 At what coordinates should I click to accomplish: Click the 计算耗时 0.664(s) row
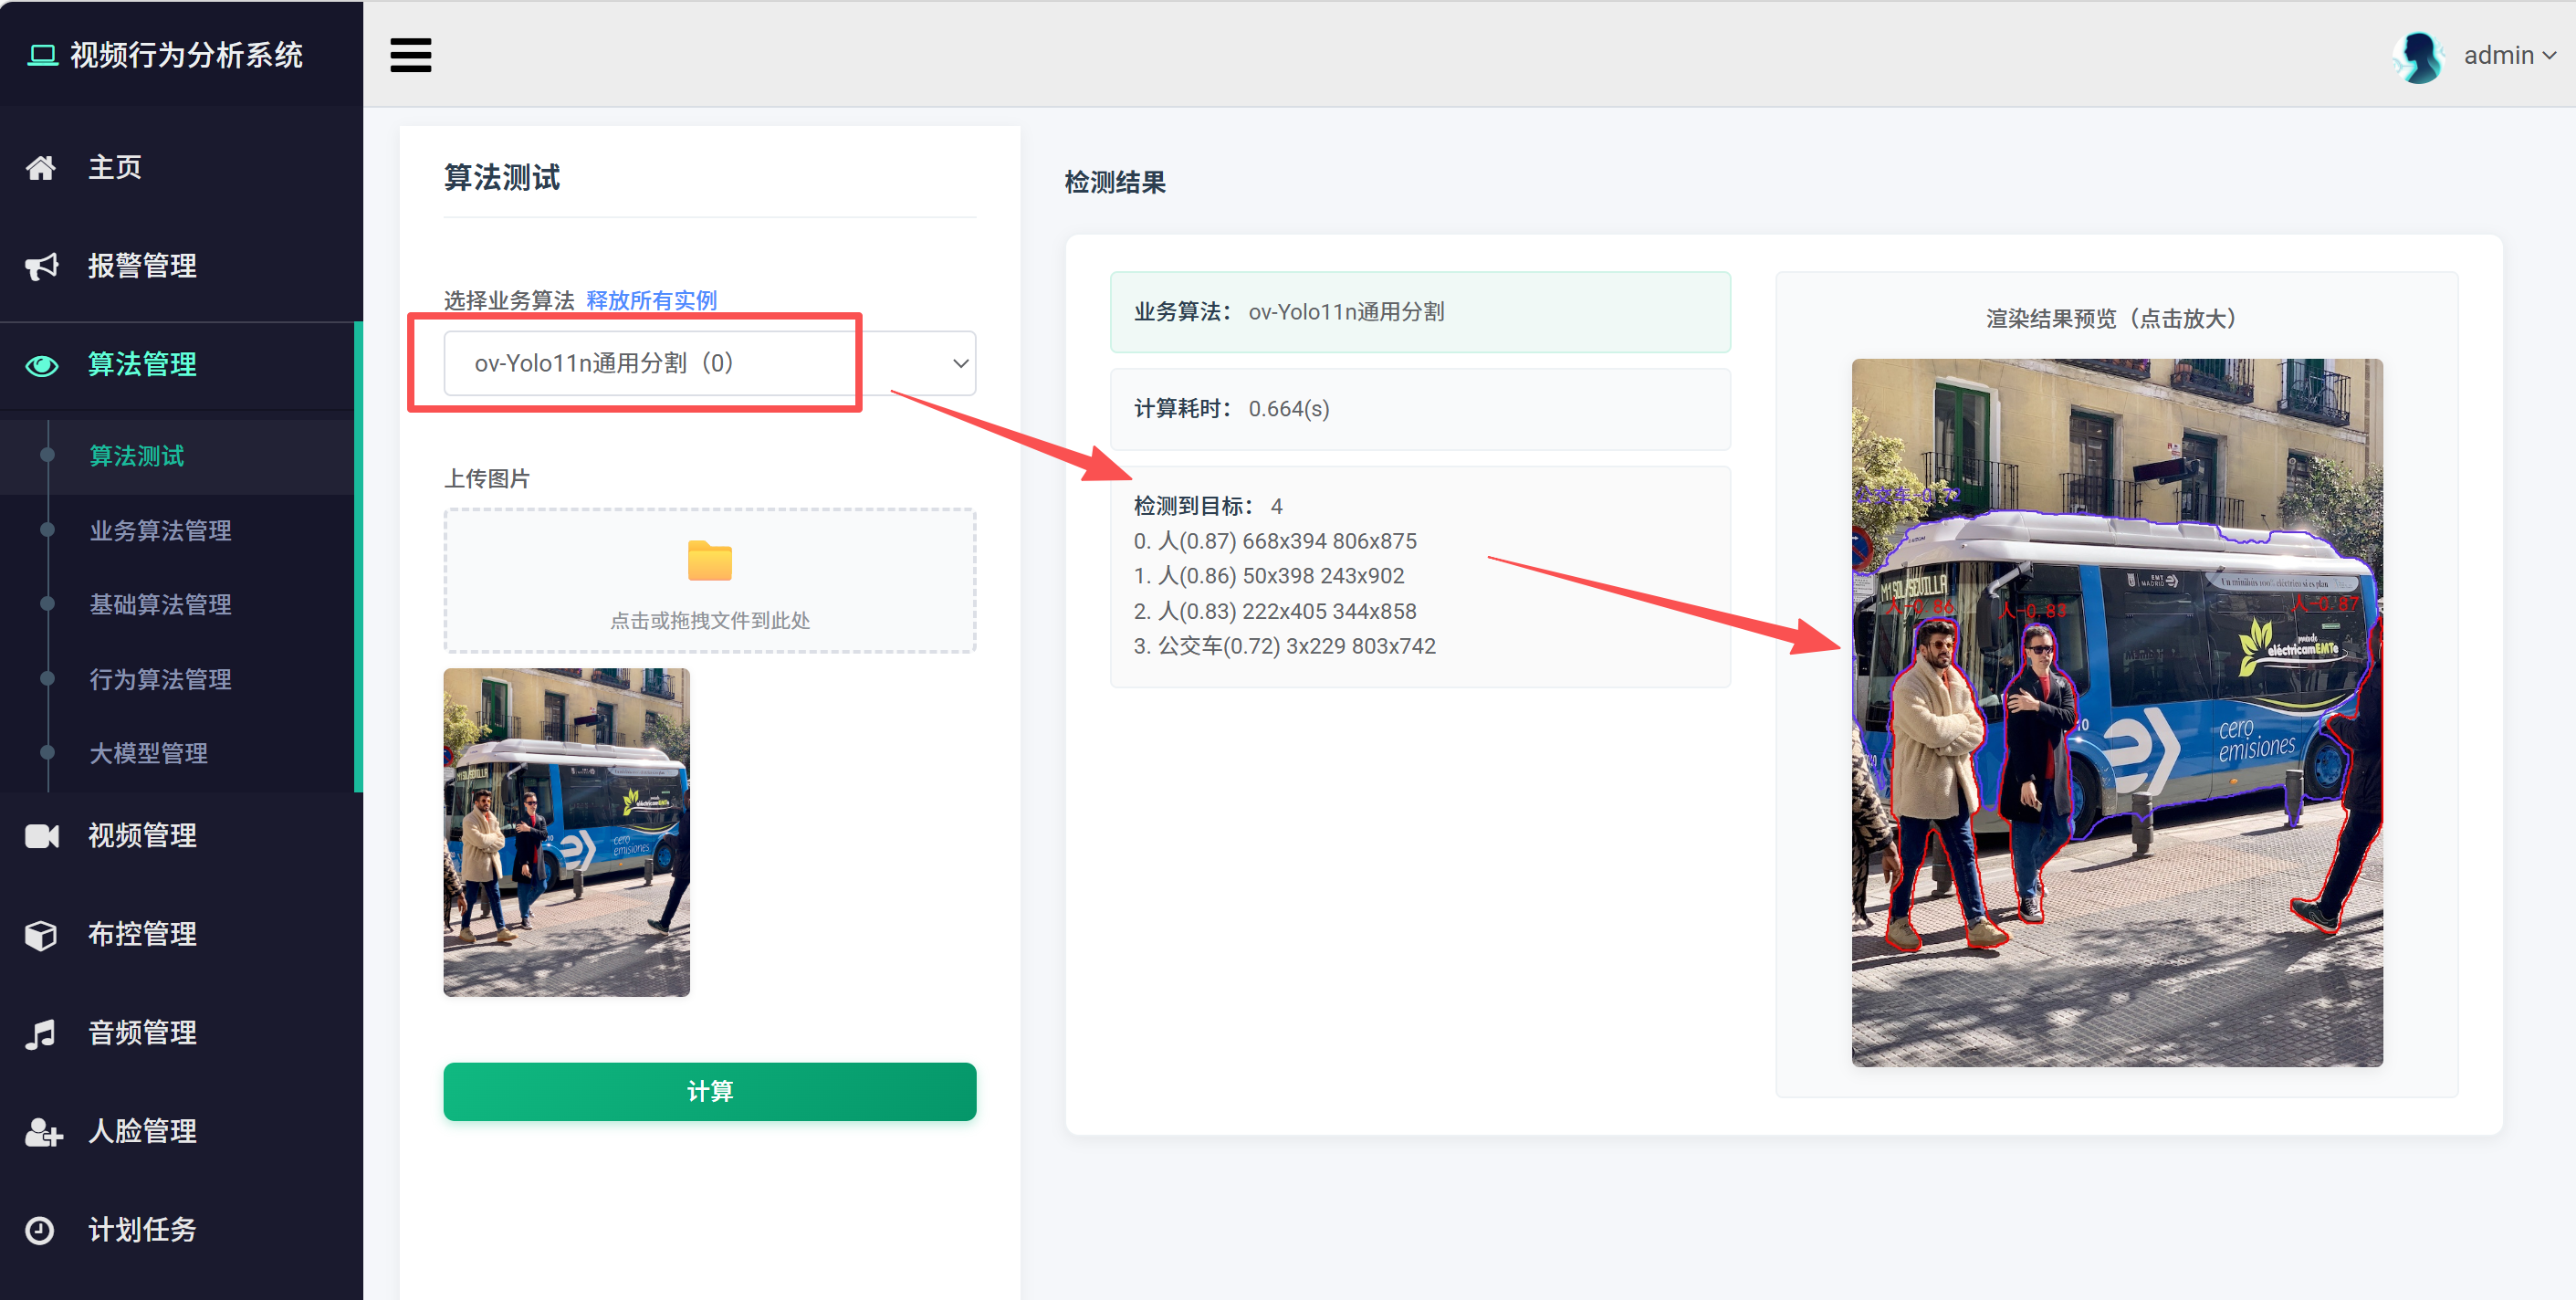coord(1419,409)
